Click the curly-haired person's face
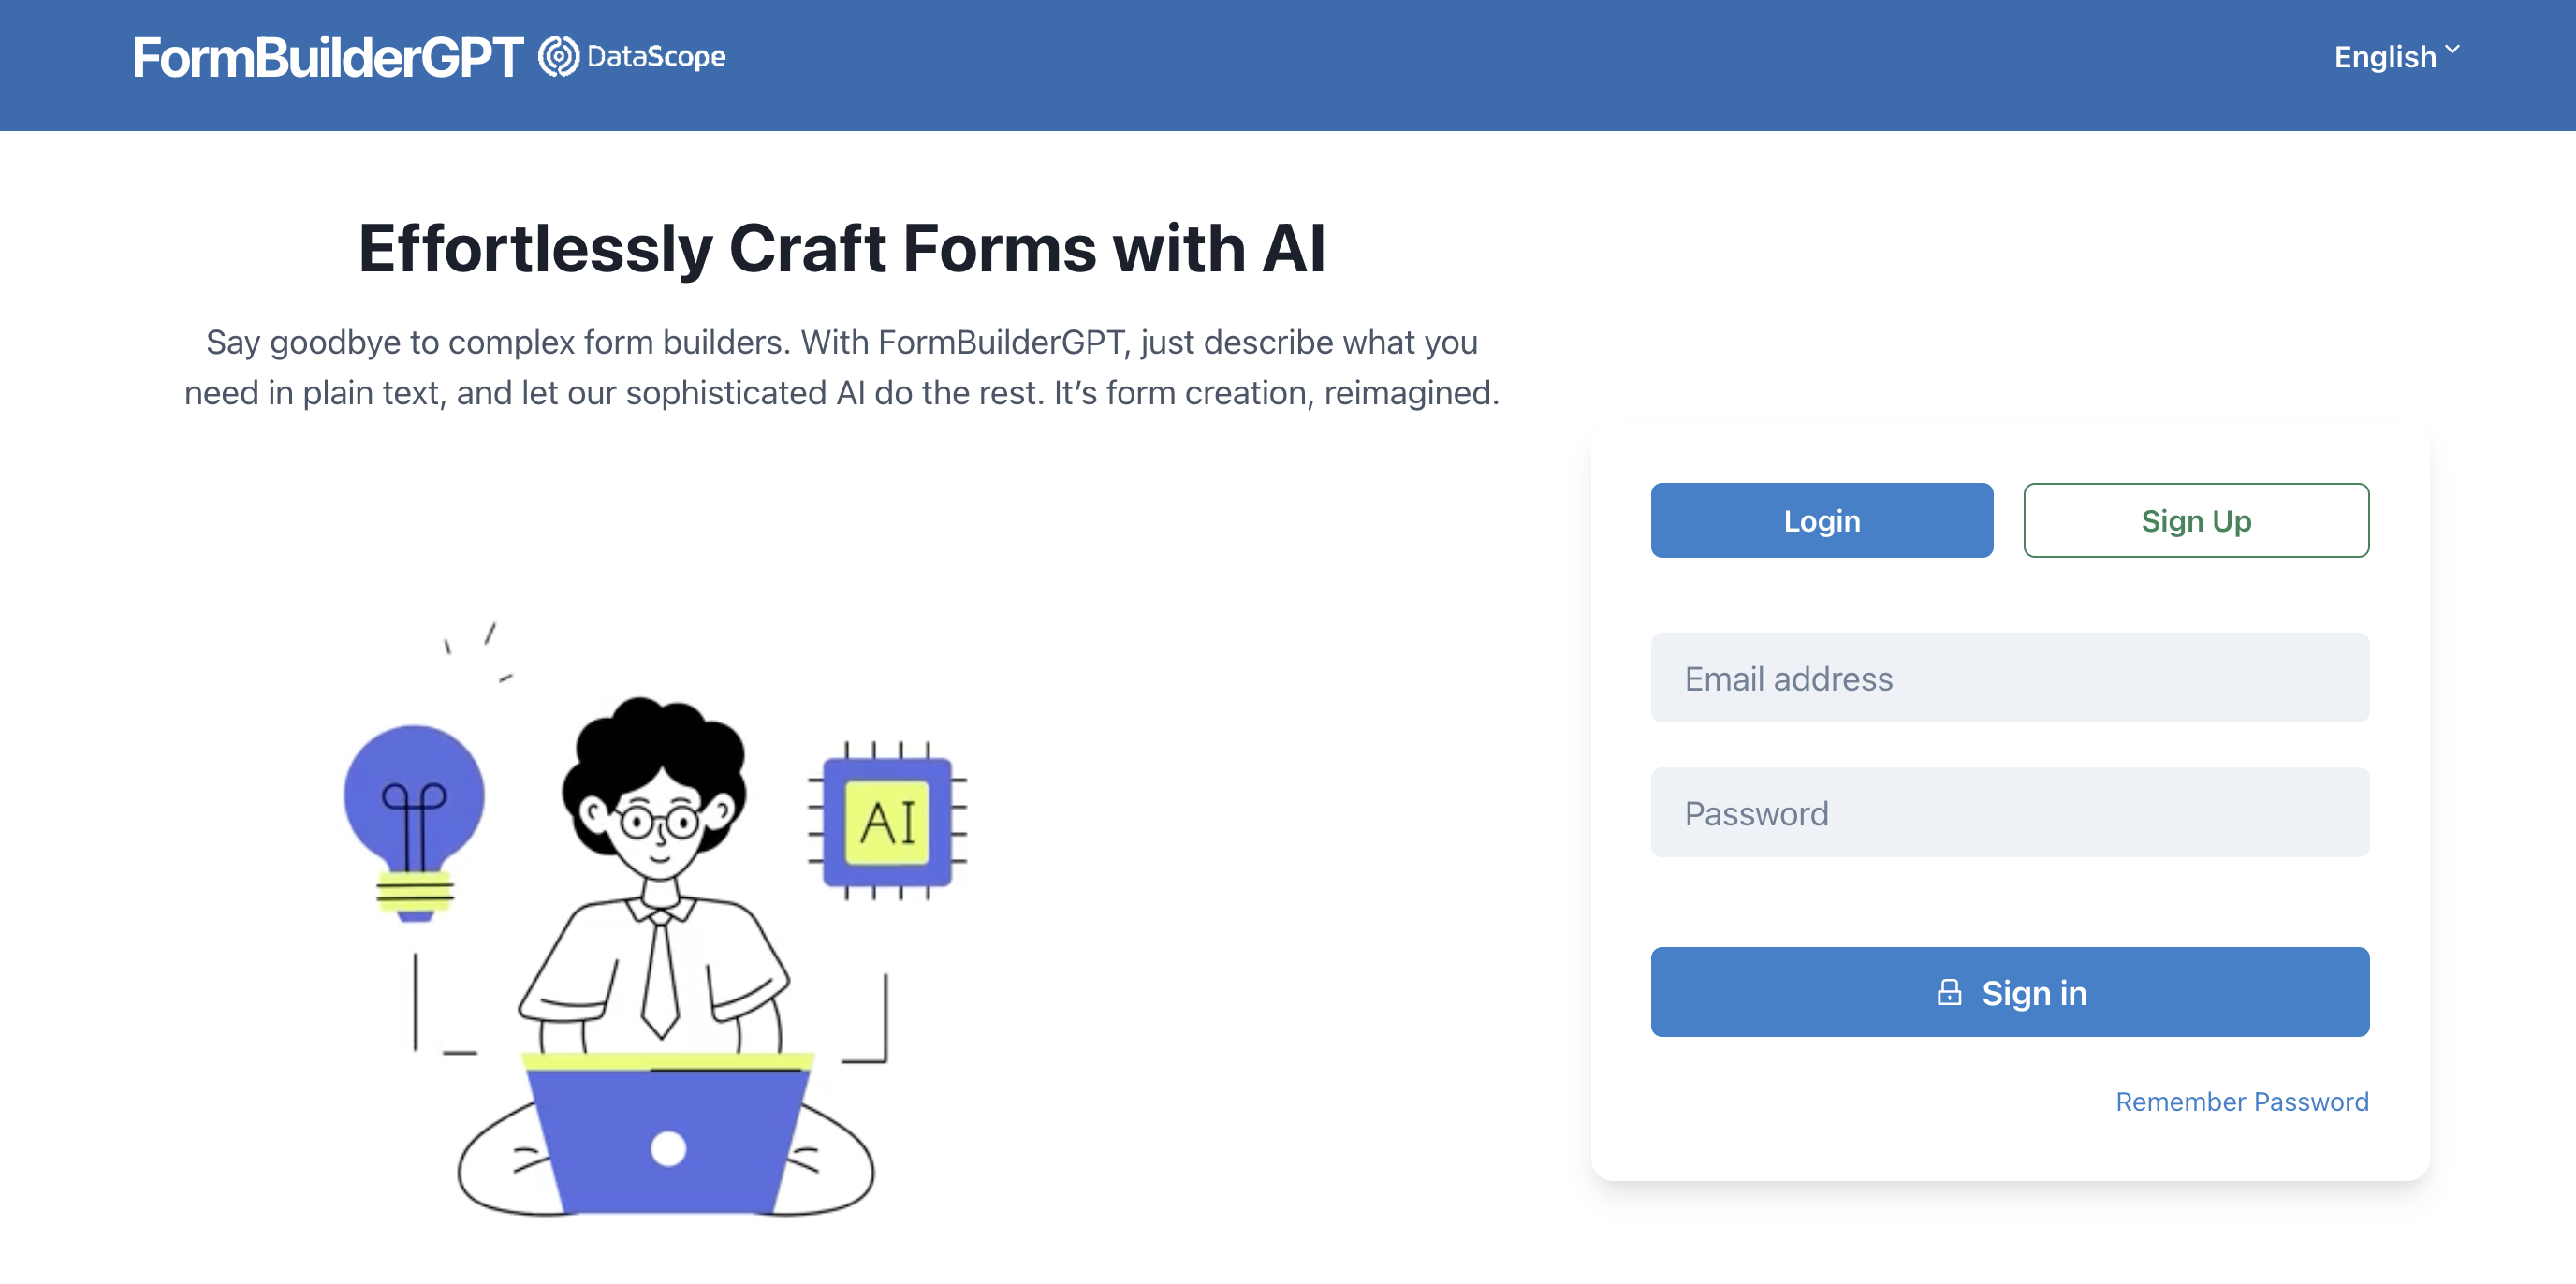 pyautogui.click(x=658, y=825)
